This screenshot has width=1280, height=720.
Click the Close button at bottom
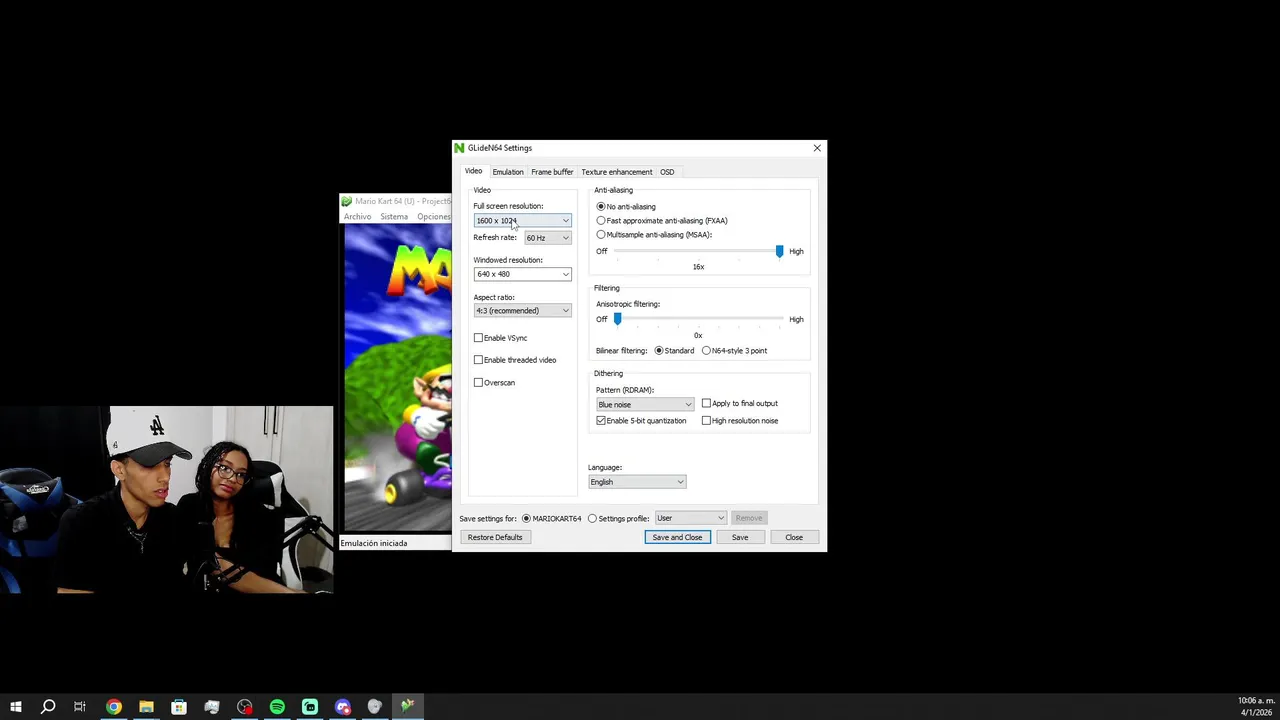[x=794, y=538]
